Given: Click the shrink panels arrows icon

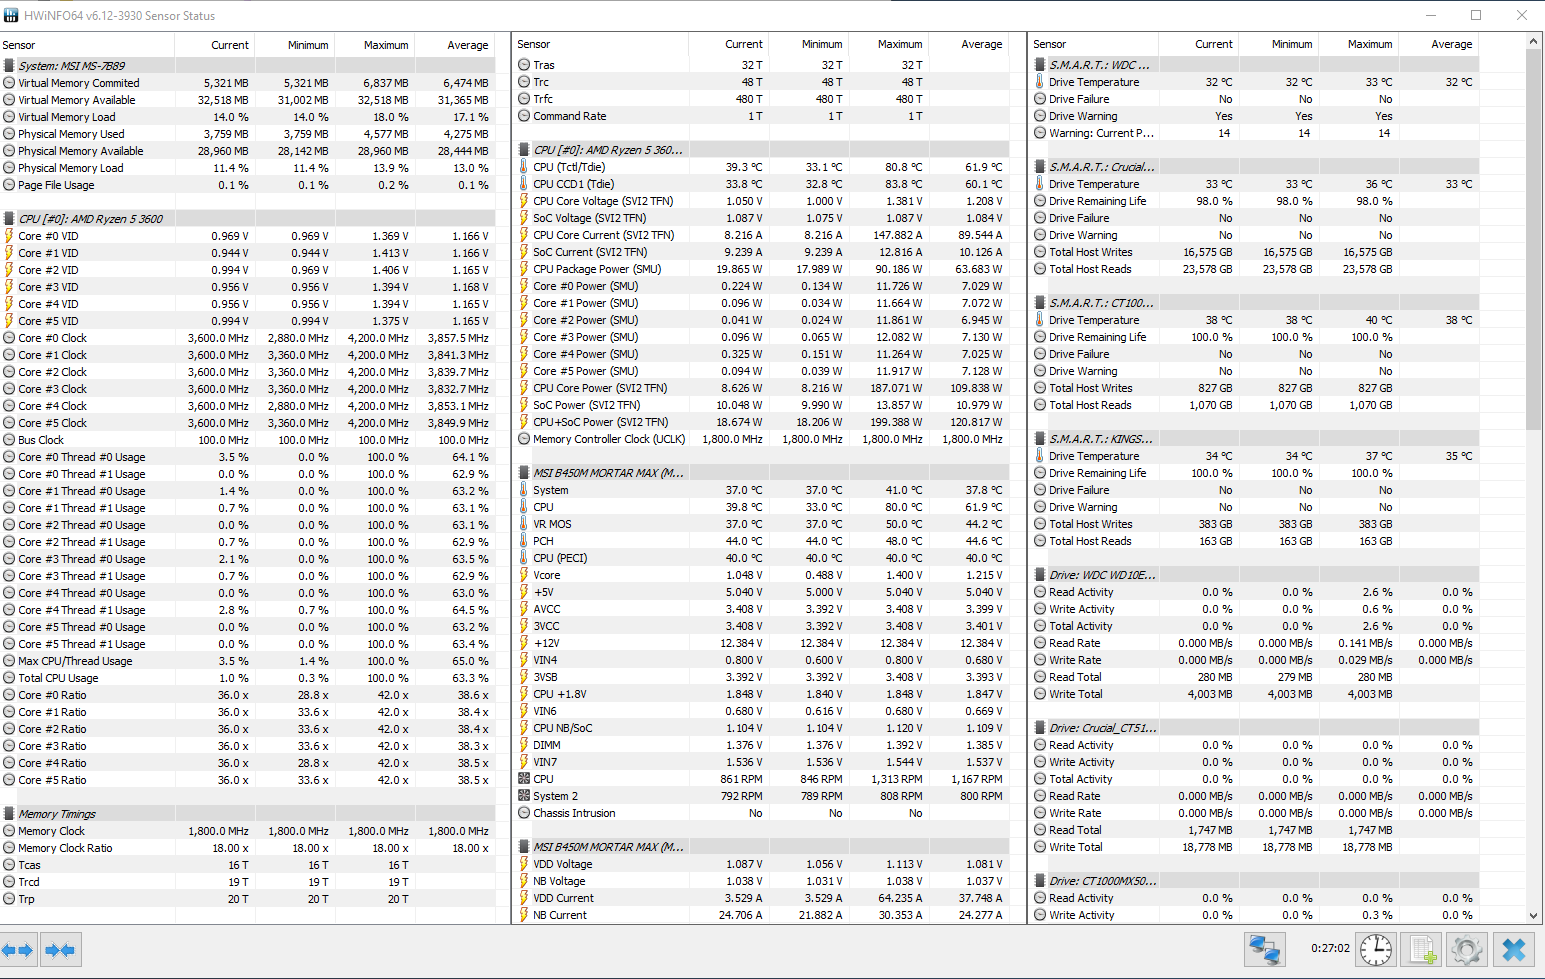Looking at the screenshot, I should (60, 950).
